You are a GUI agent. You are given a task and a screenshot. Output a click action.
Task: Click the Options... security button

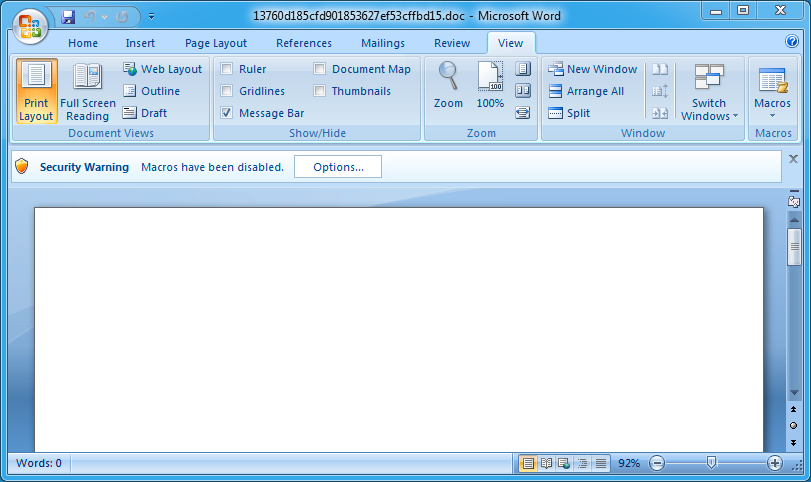click(338, 167)
